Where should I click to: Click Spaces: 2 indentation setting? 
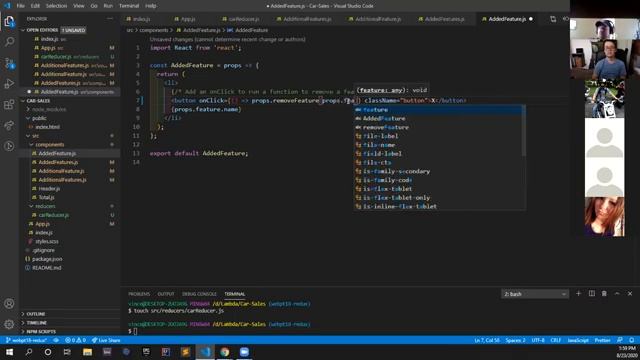[x=516, y=340]
